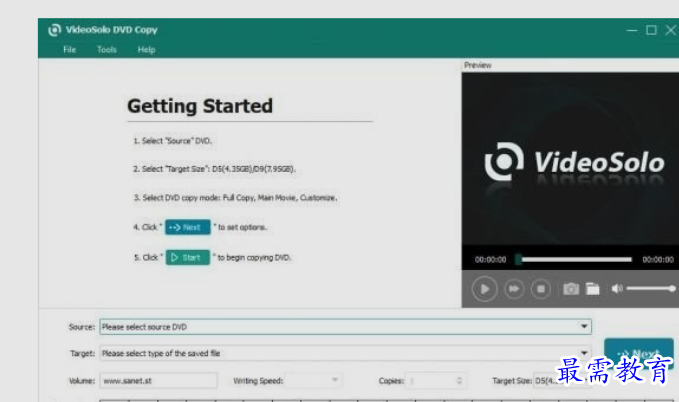Click the Stop button in preview
The width and height of the screenshot is (679, 402).
tap(541, 289)
